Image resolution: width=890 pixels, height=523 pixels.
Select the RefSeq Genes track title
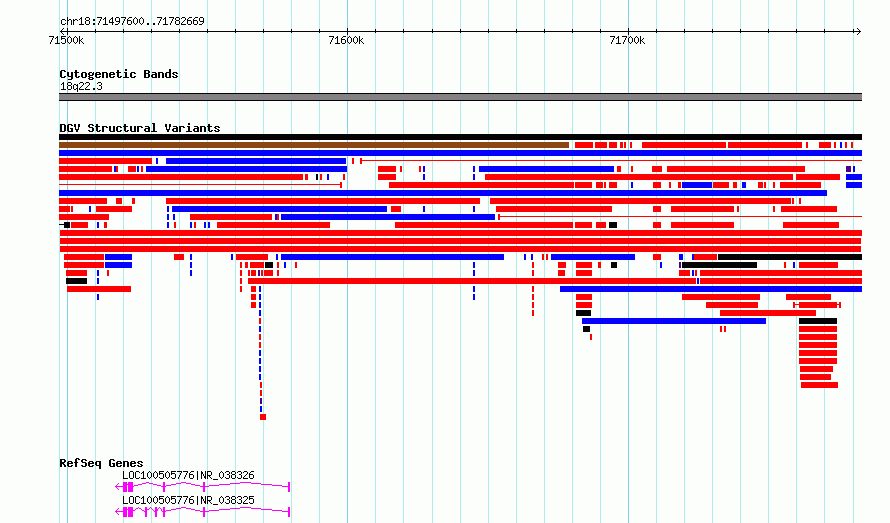pyautogui.click(x=101, y=463)
